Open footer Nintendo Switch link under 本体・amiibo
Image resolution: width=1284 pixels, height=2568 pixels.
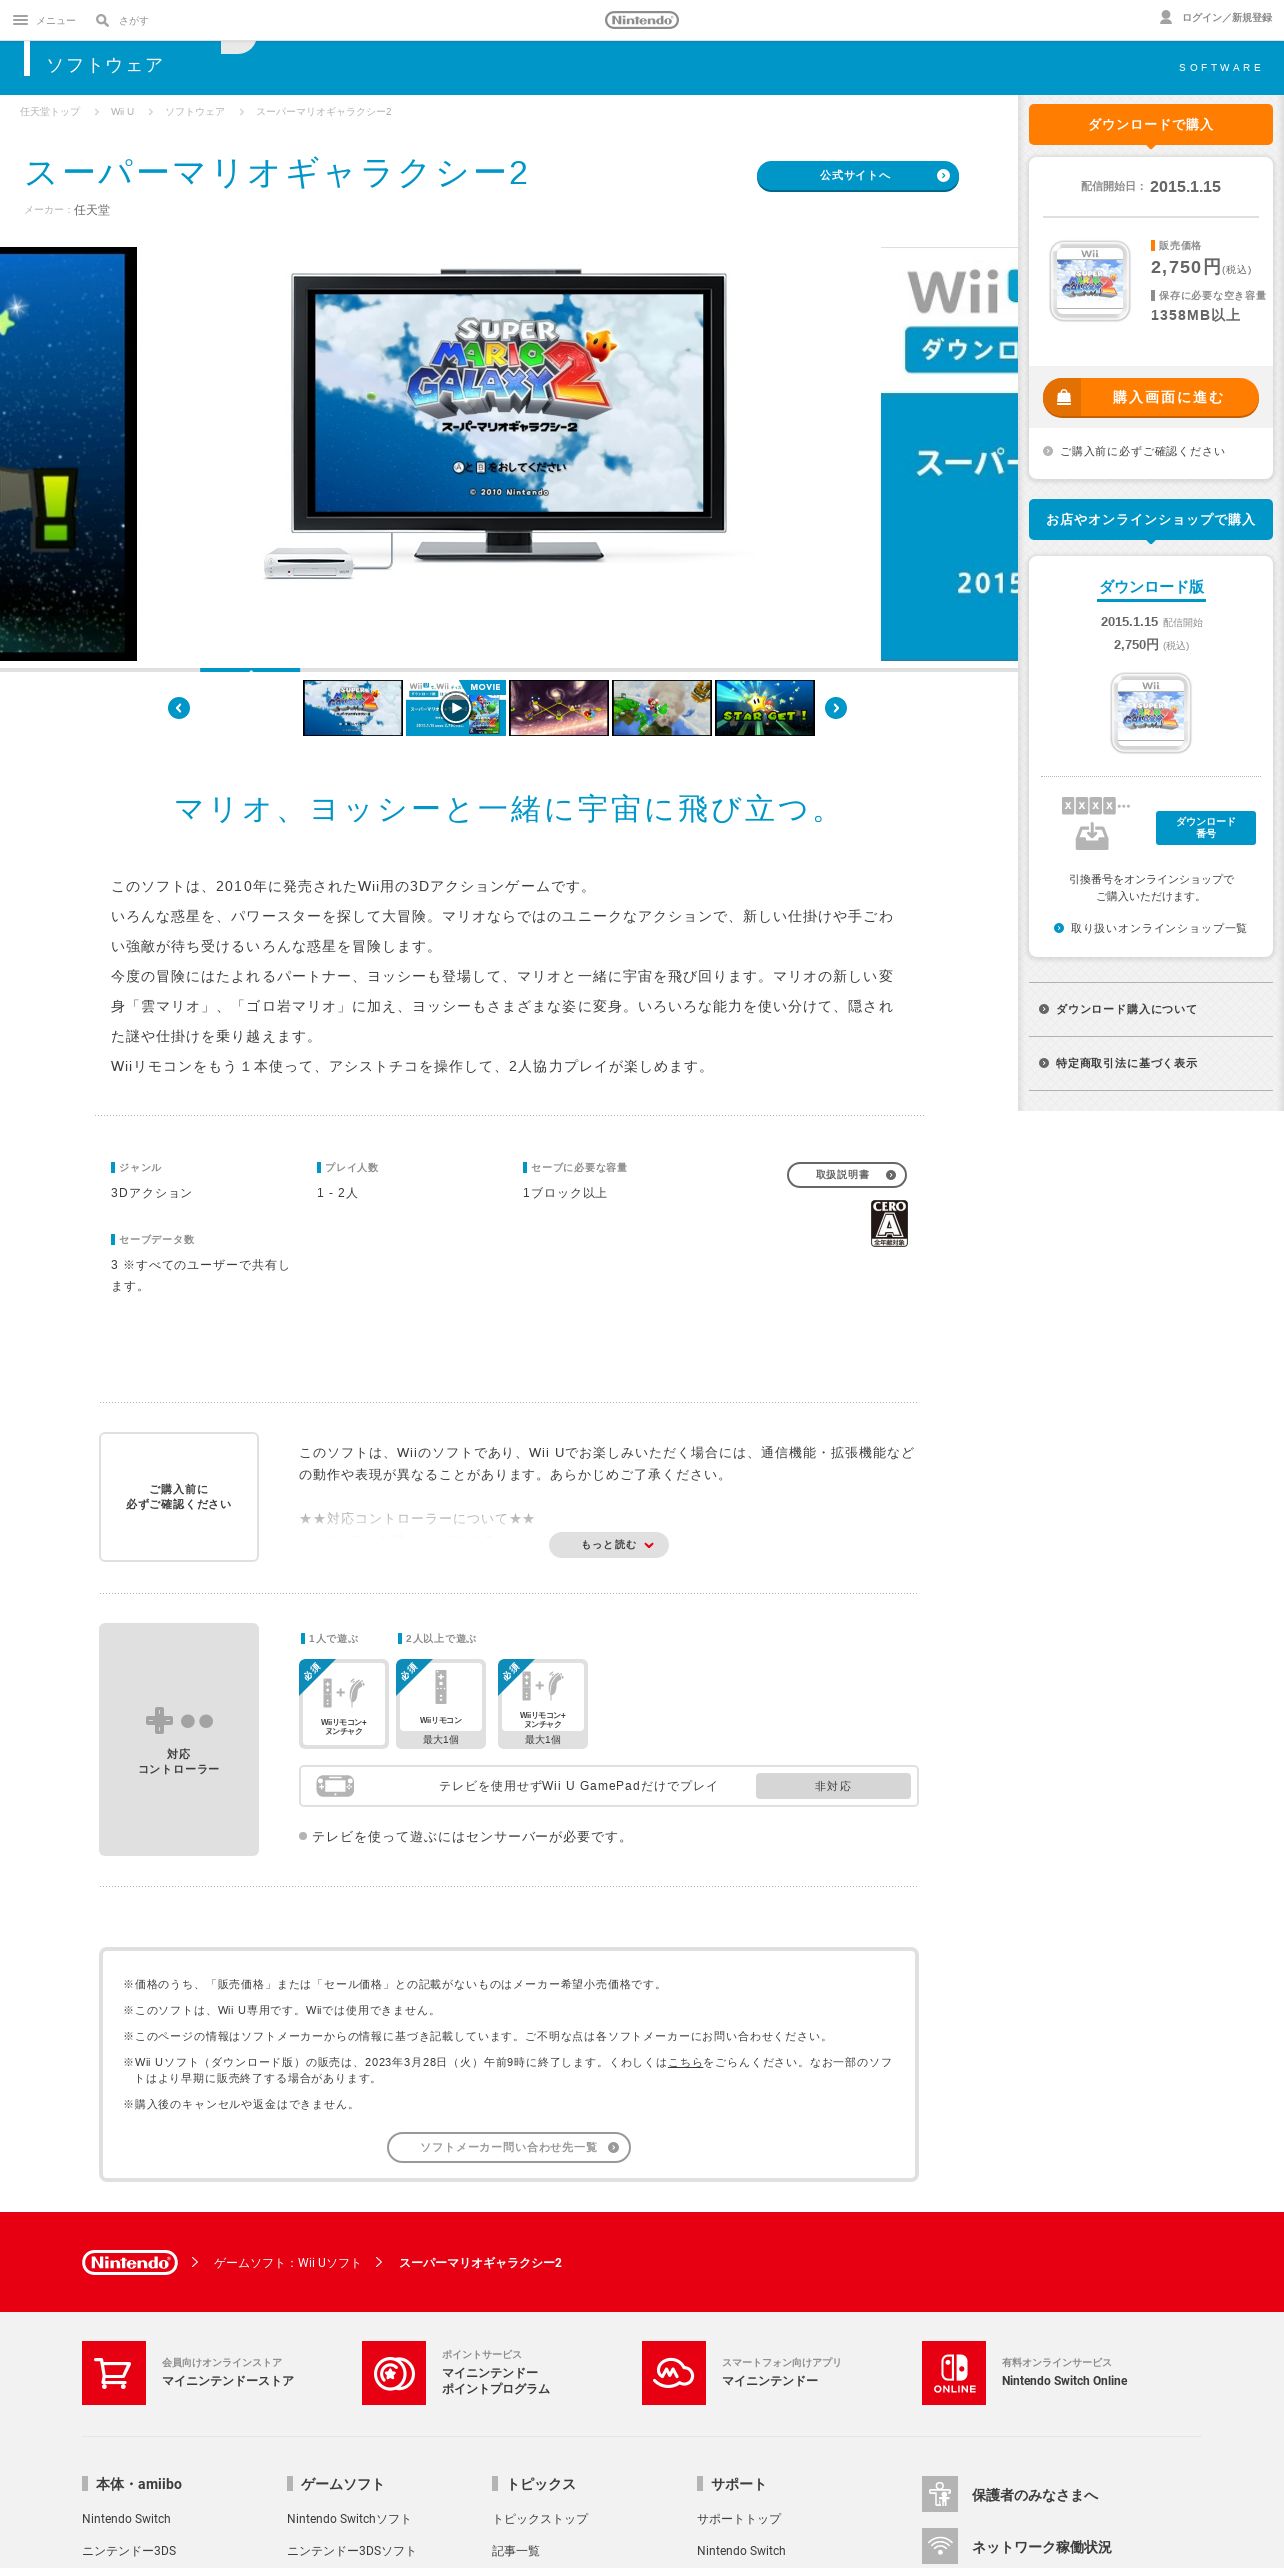pyautogui.click(x=126, y=2519)
